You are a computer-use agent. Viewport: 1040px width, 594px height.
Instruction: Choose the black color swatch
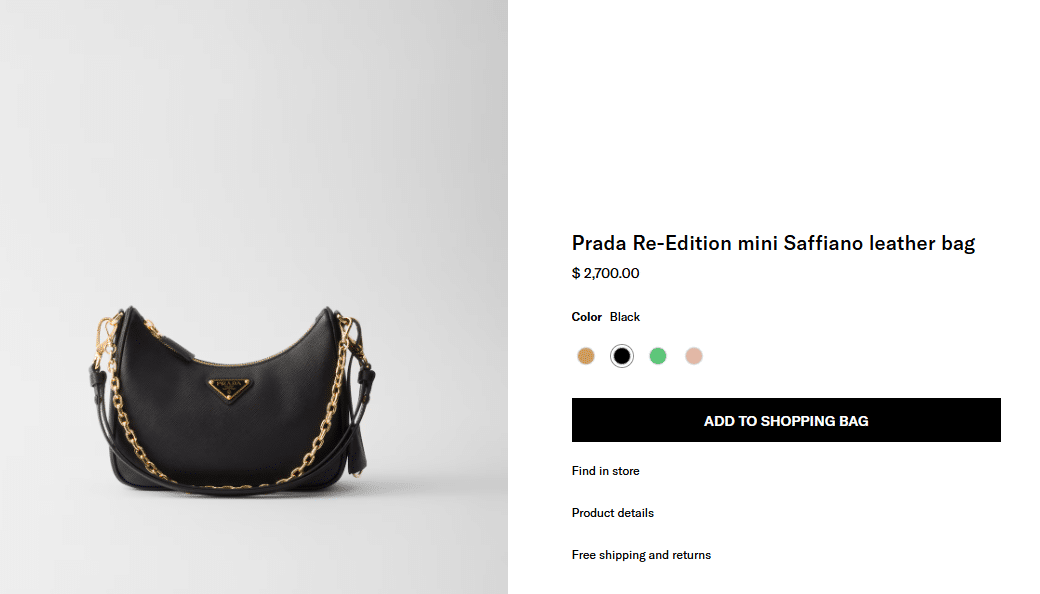tap(622, 356)
